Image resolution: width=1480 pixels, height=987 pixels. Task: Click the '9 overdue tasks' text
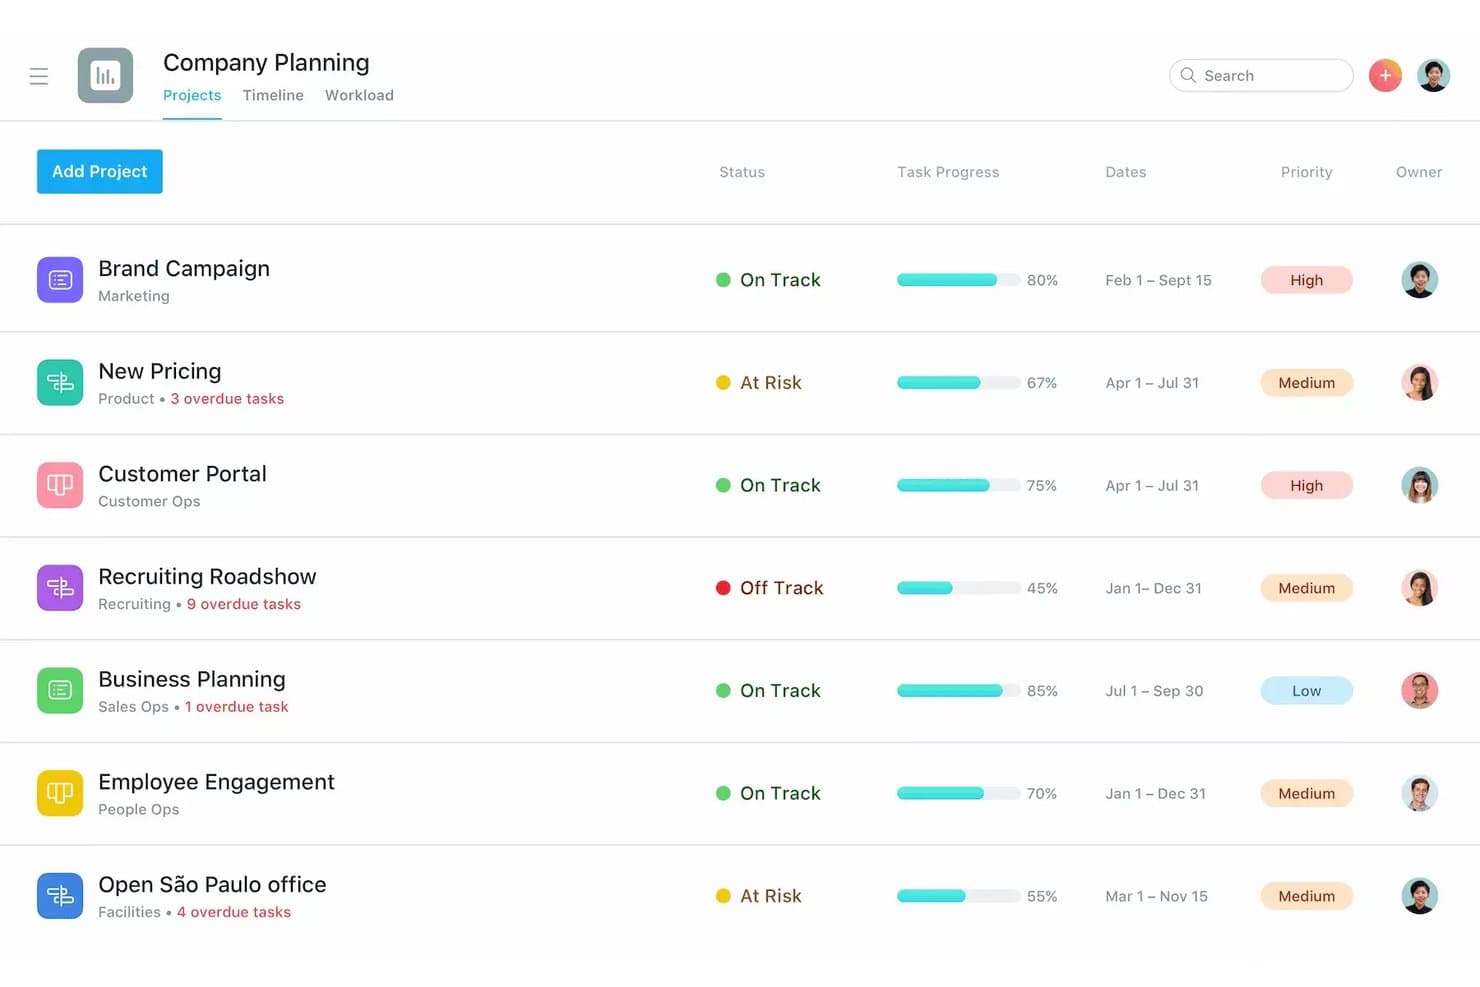point(244,604)
